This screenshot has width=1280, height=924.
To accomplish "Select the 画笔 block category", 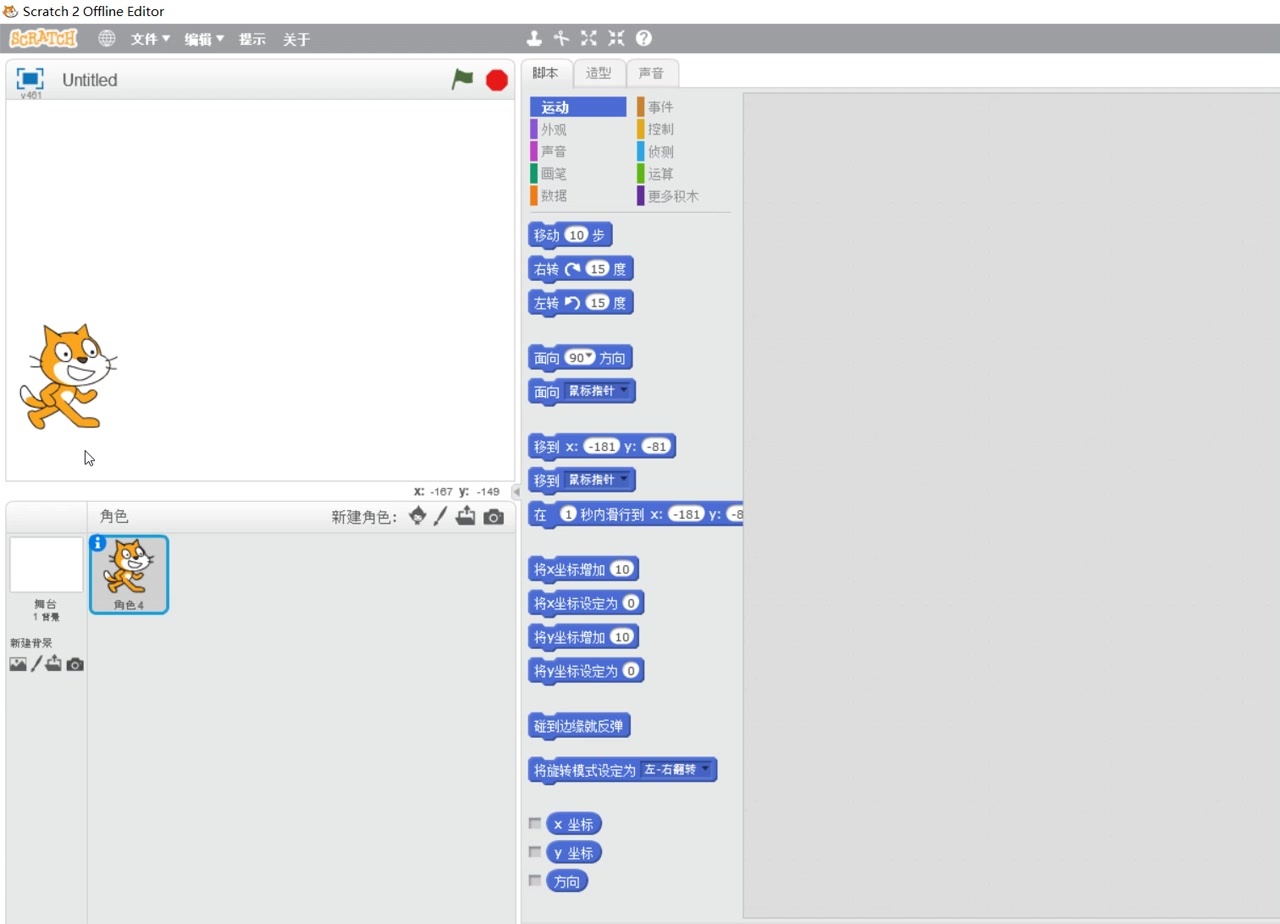I will coord(578,173).
